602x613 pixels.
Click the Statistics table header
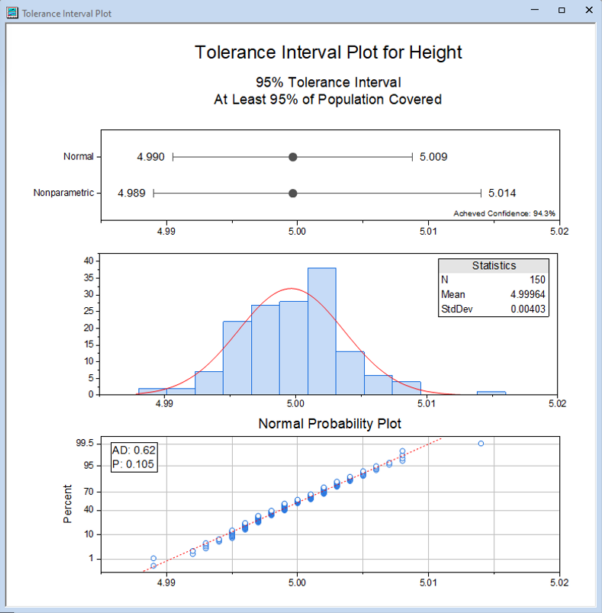coord(494,266)
